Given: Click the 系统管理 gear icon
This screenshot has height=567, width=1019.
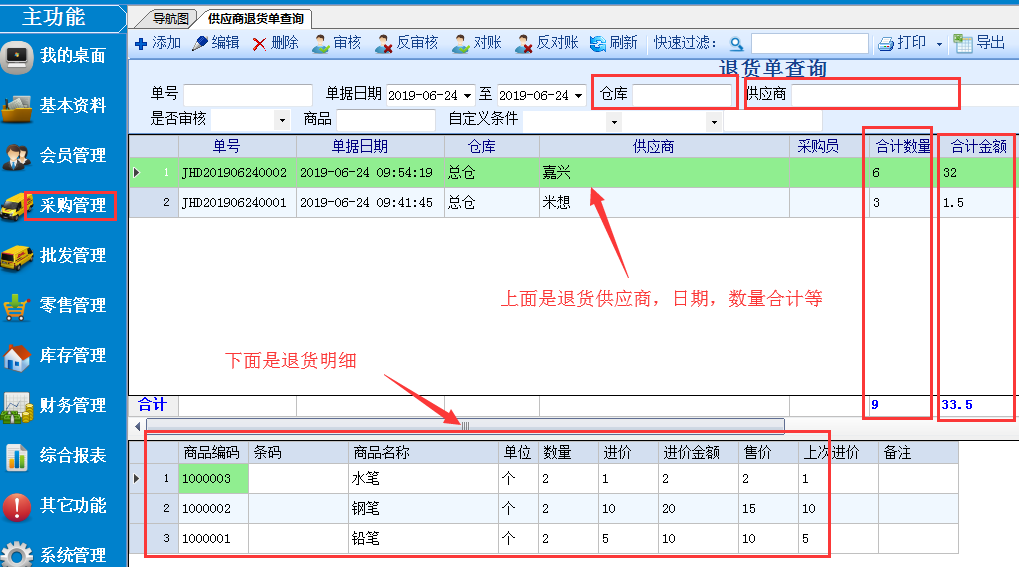Looking at the screenshot, I should pos(17,555).
